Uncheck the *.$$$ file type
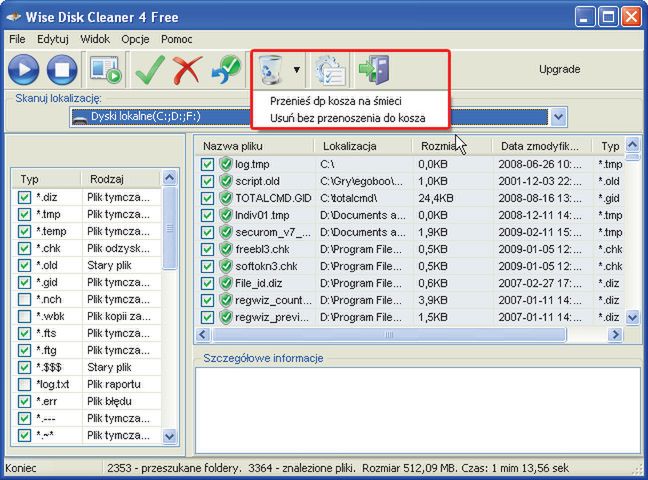 (24, 367)
